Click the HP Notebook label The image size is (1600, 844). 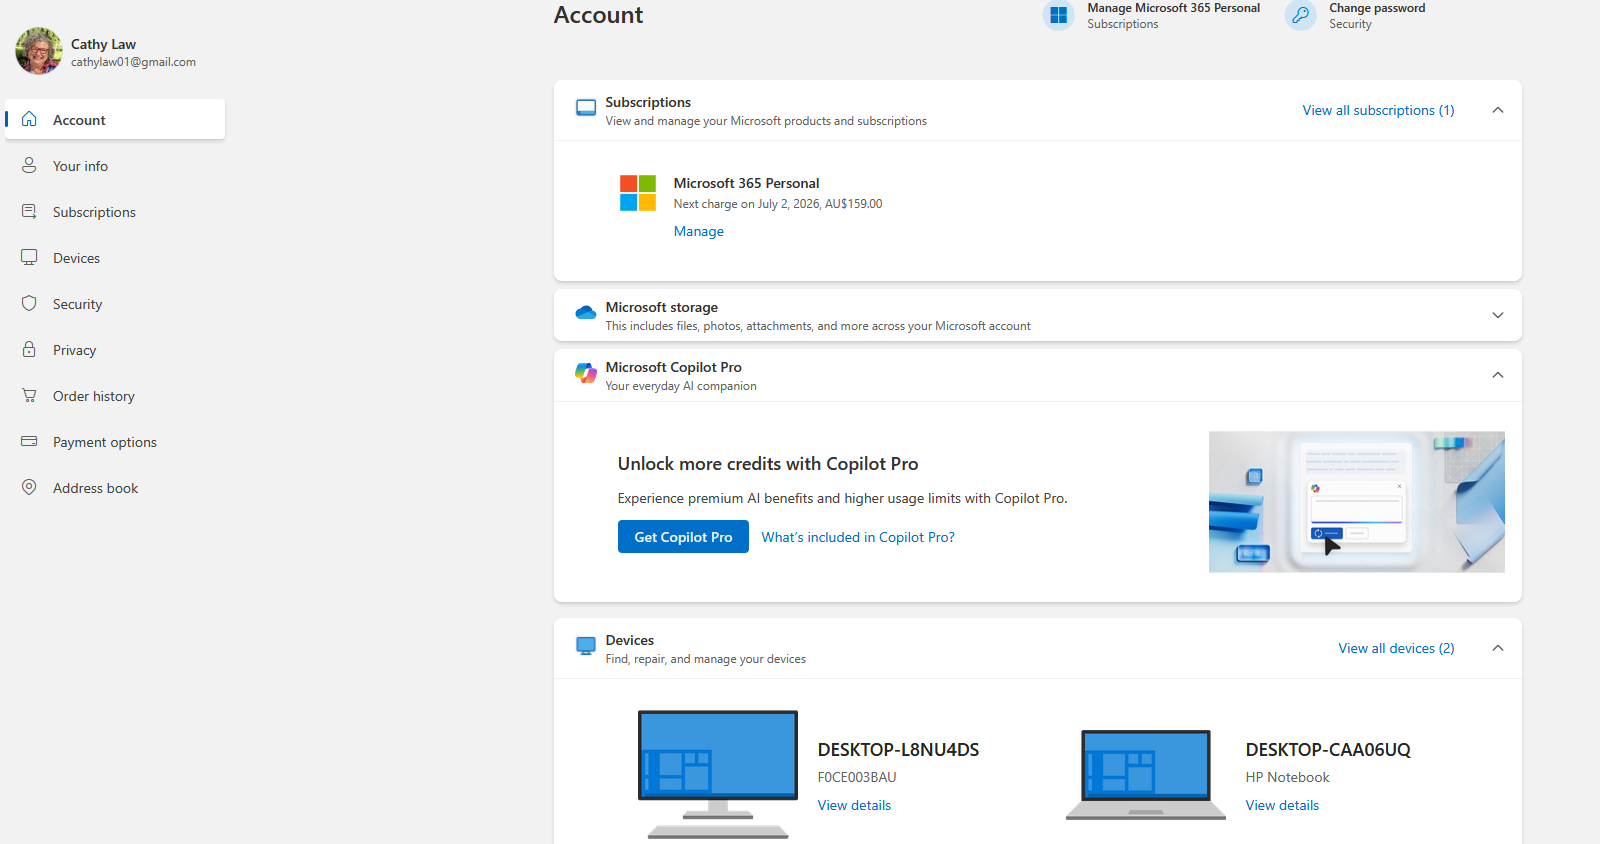click(1287, 777)
